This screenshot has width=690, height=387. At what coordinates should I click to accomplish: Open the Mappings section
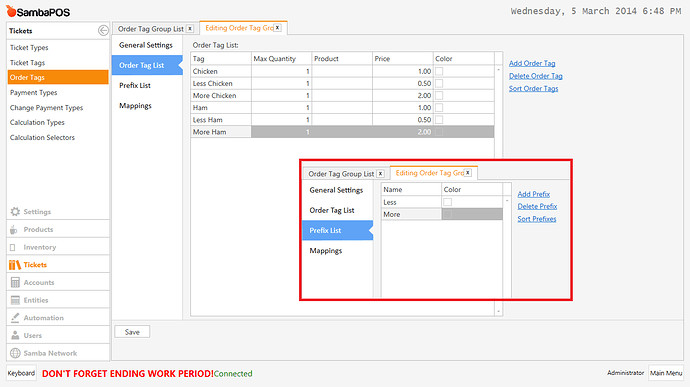coord(147,106)
